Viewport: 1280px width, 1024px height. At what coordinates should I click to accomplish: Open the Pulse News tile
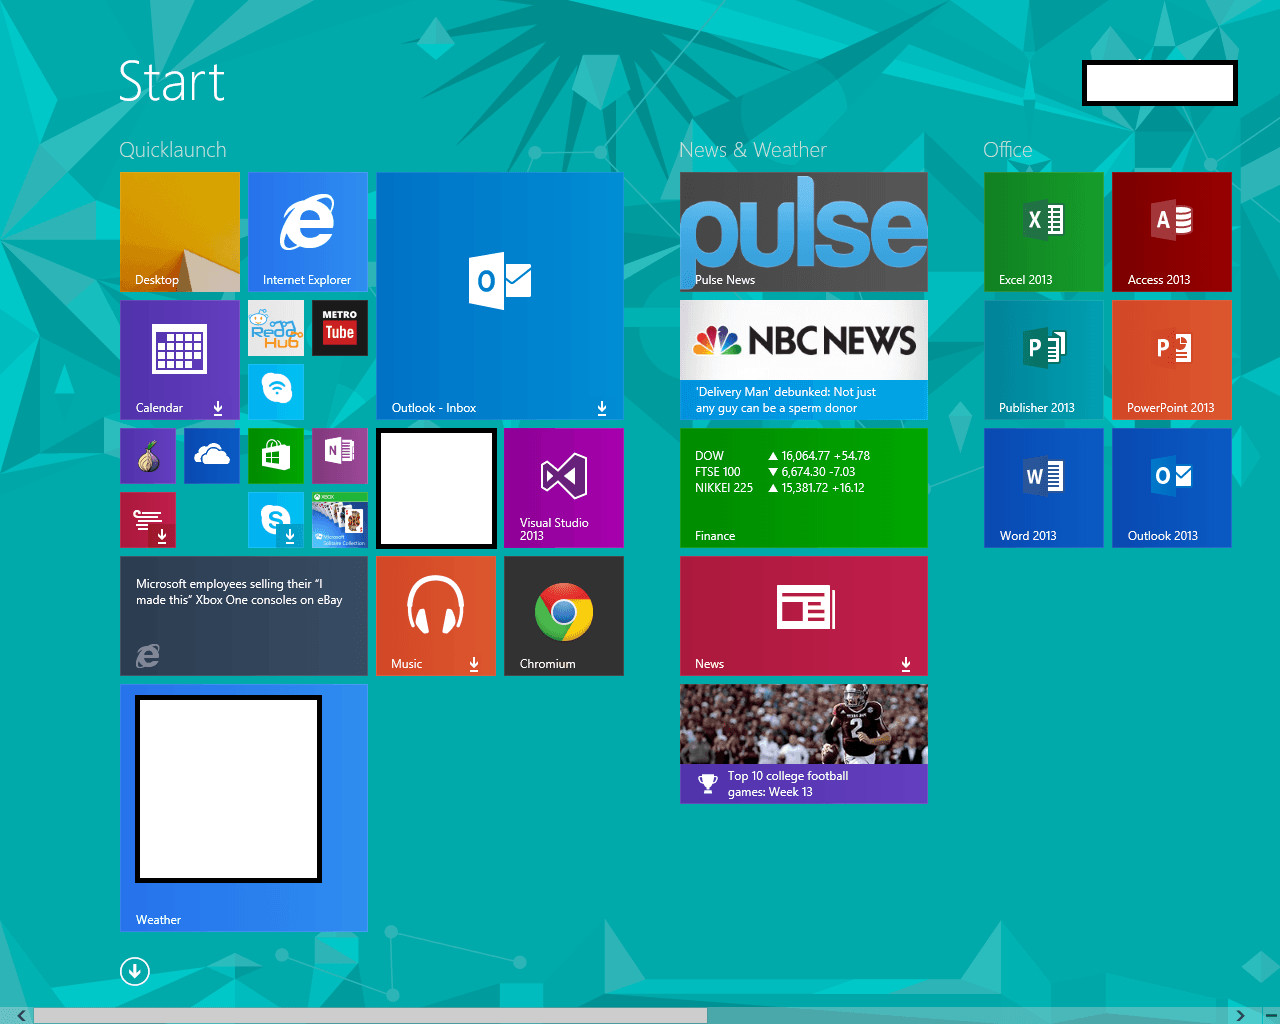coord(804,232)
